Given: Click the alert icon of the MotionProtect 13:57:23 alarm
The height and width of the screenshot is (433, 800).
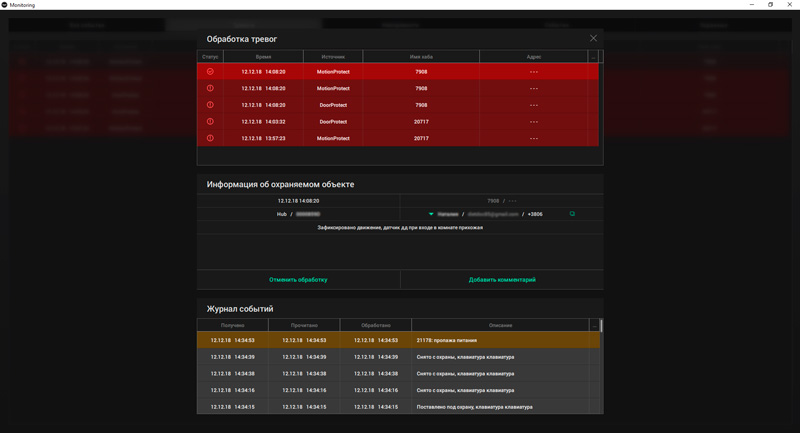Looking at the screenshot, I should [210, 138].
